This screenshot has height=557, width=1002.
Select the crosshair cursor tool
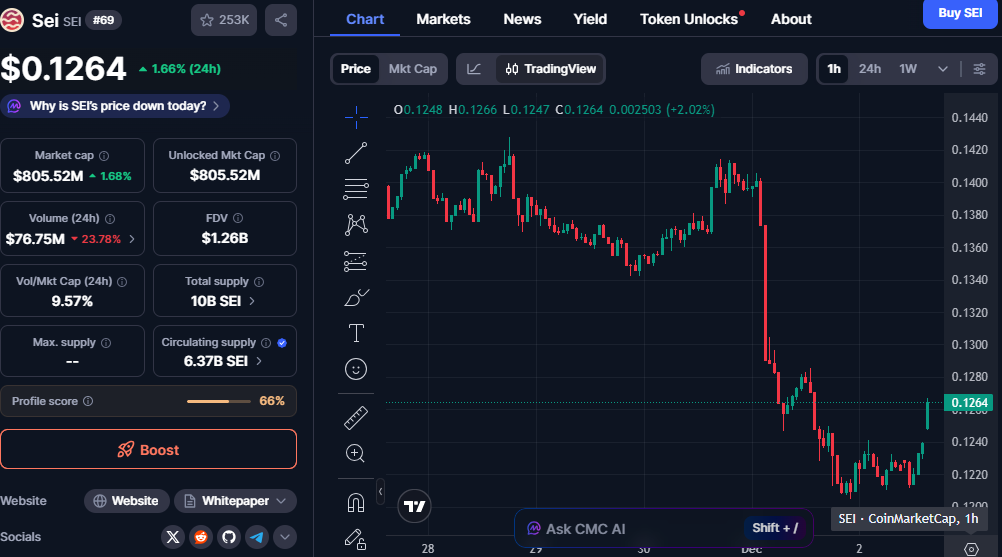click(356, 117)
